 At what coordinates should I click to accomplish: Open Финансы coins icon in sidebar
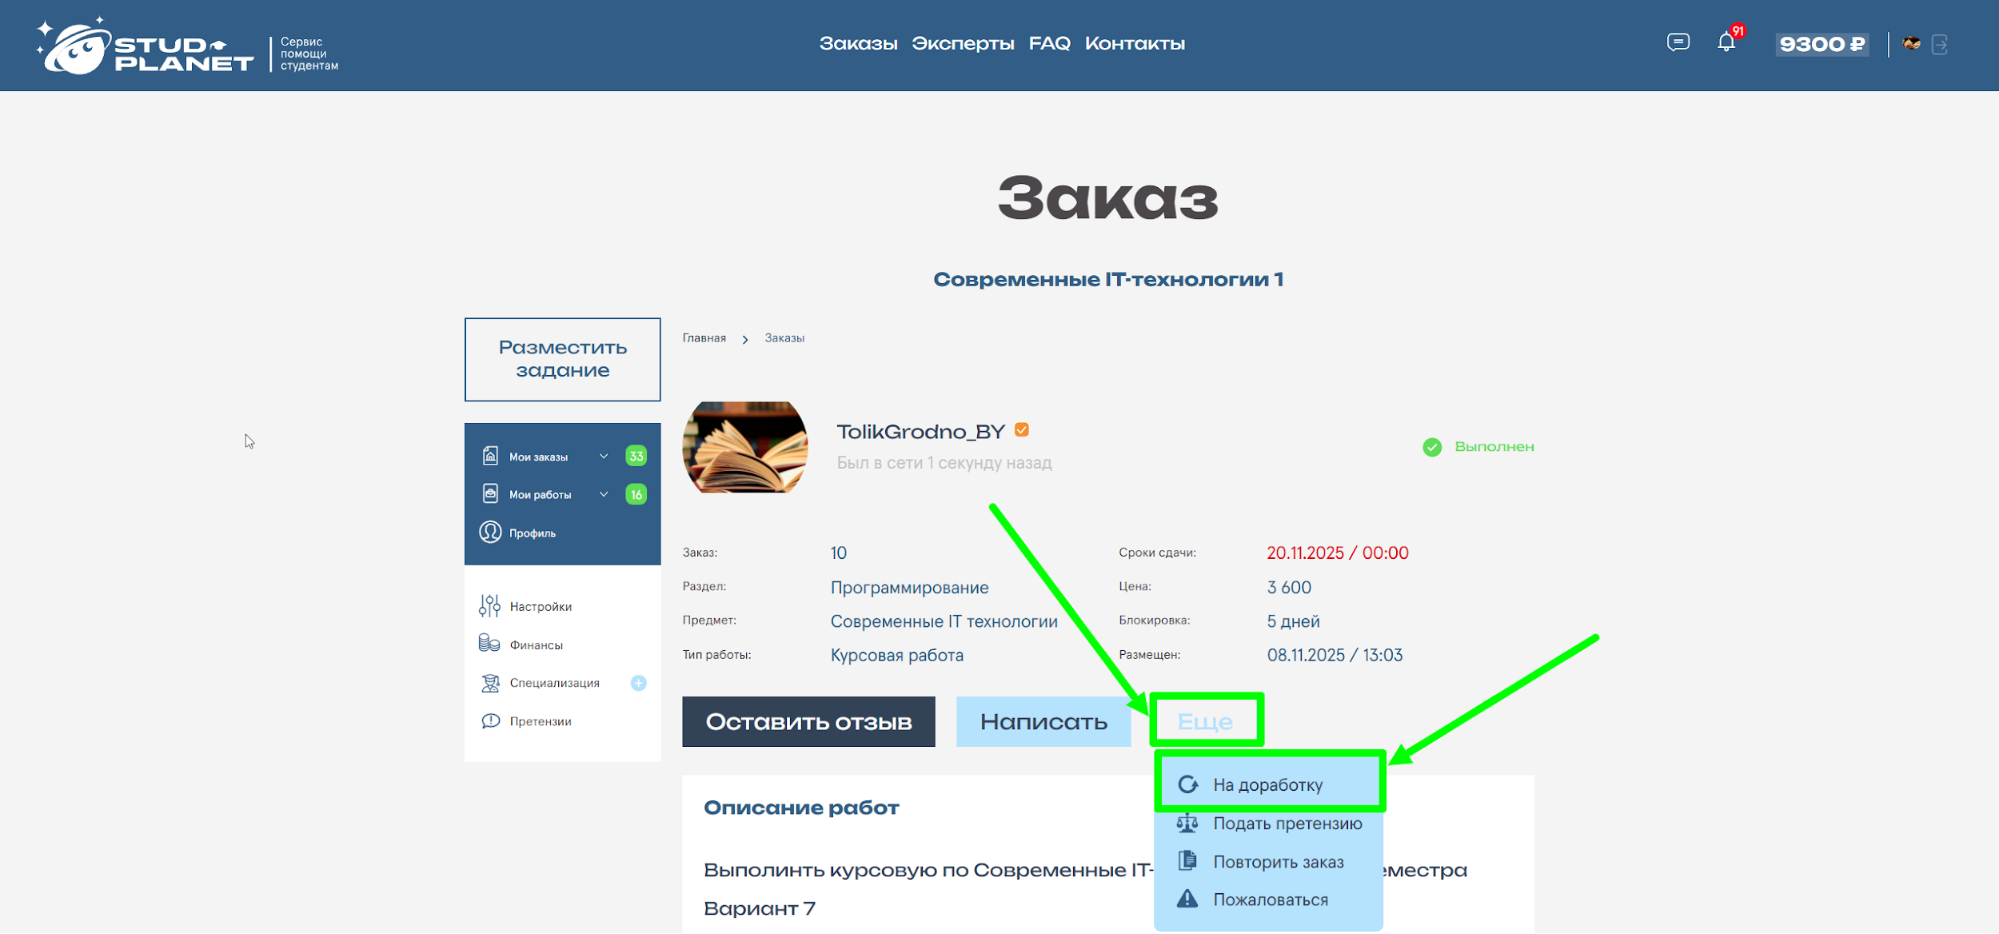[489, 644]
